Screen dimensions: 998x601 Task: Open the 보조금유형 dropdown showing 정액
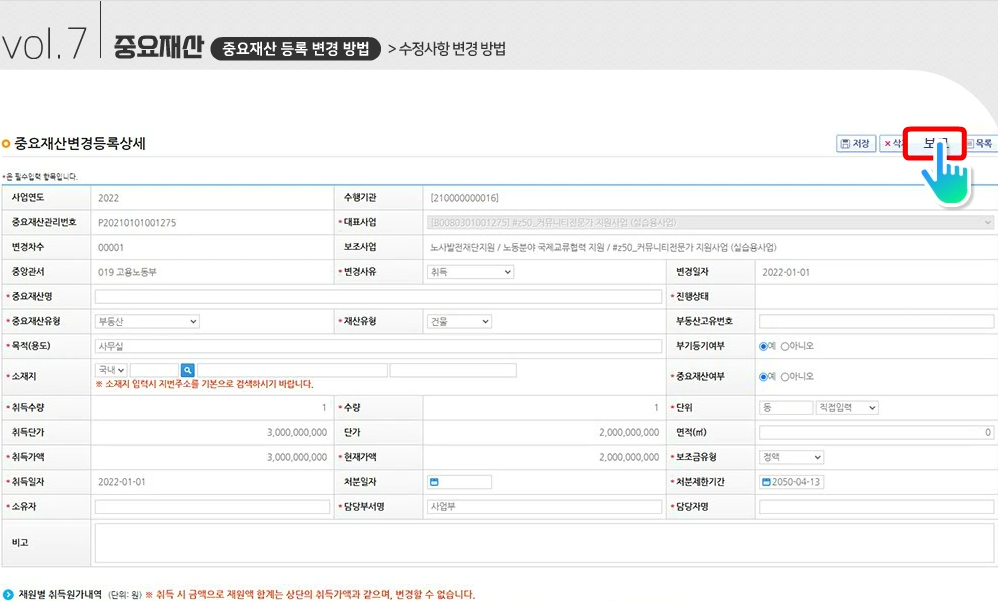click(x=791, y=457)
